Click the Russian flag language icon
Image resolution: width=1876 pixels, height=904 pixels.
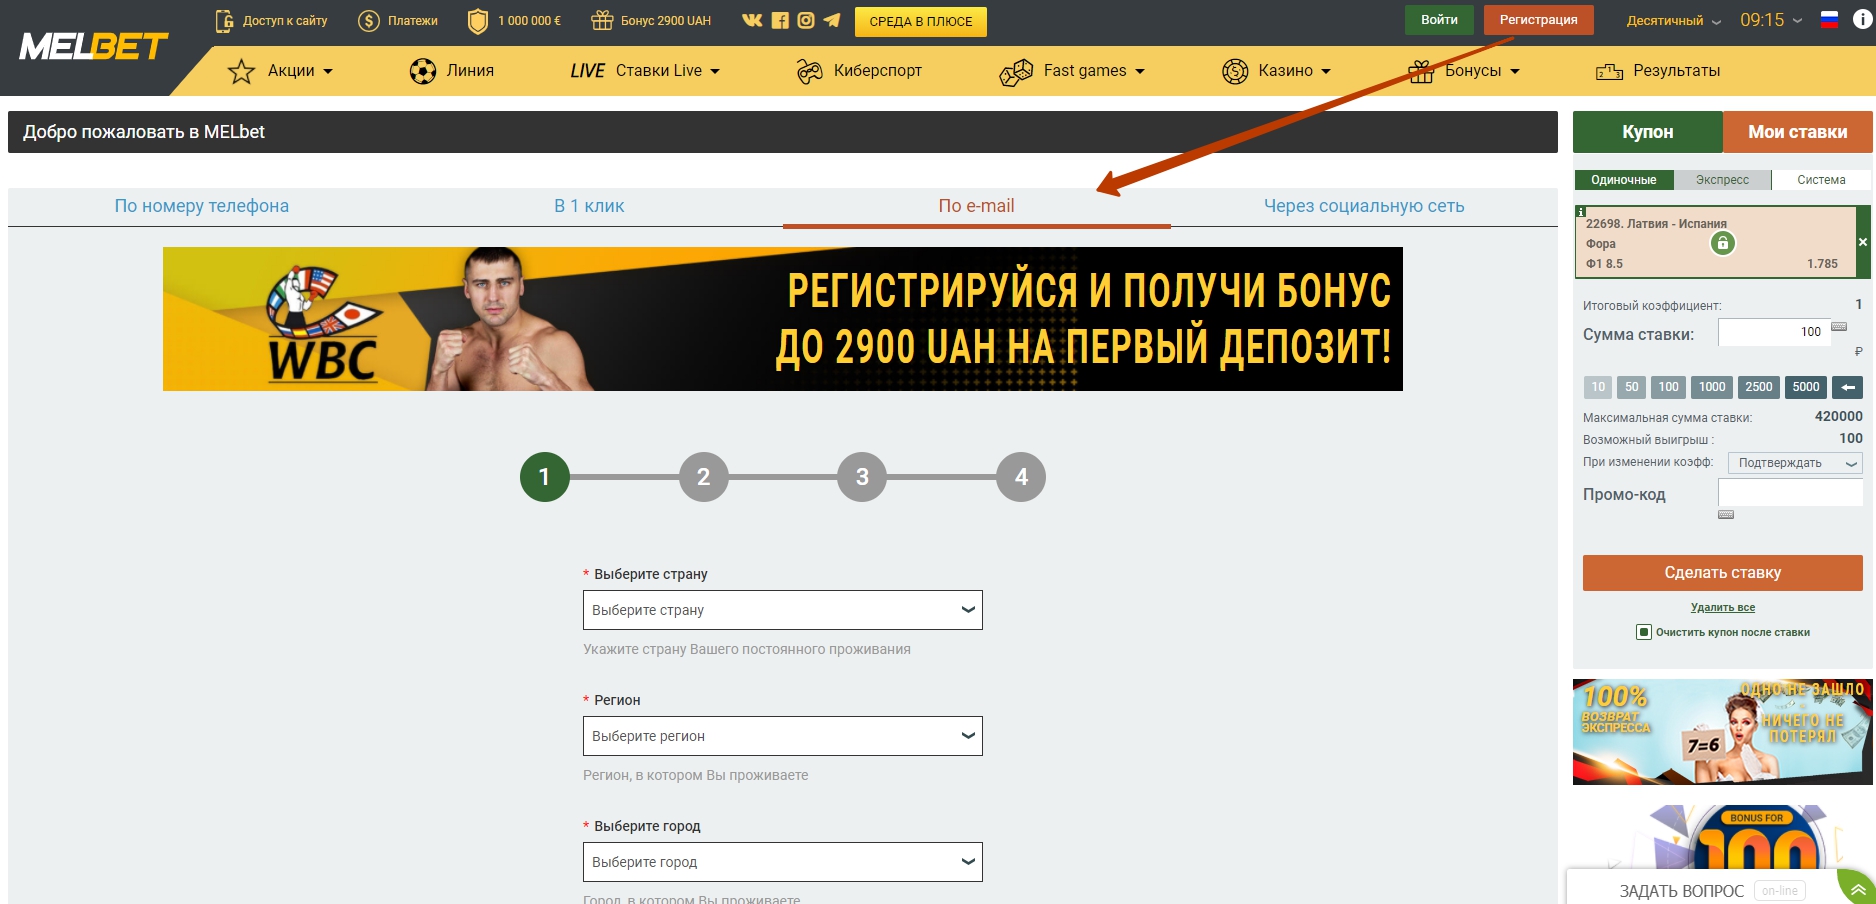tap(1829, 19)
